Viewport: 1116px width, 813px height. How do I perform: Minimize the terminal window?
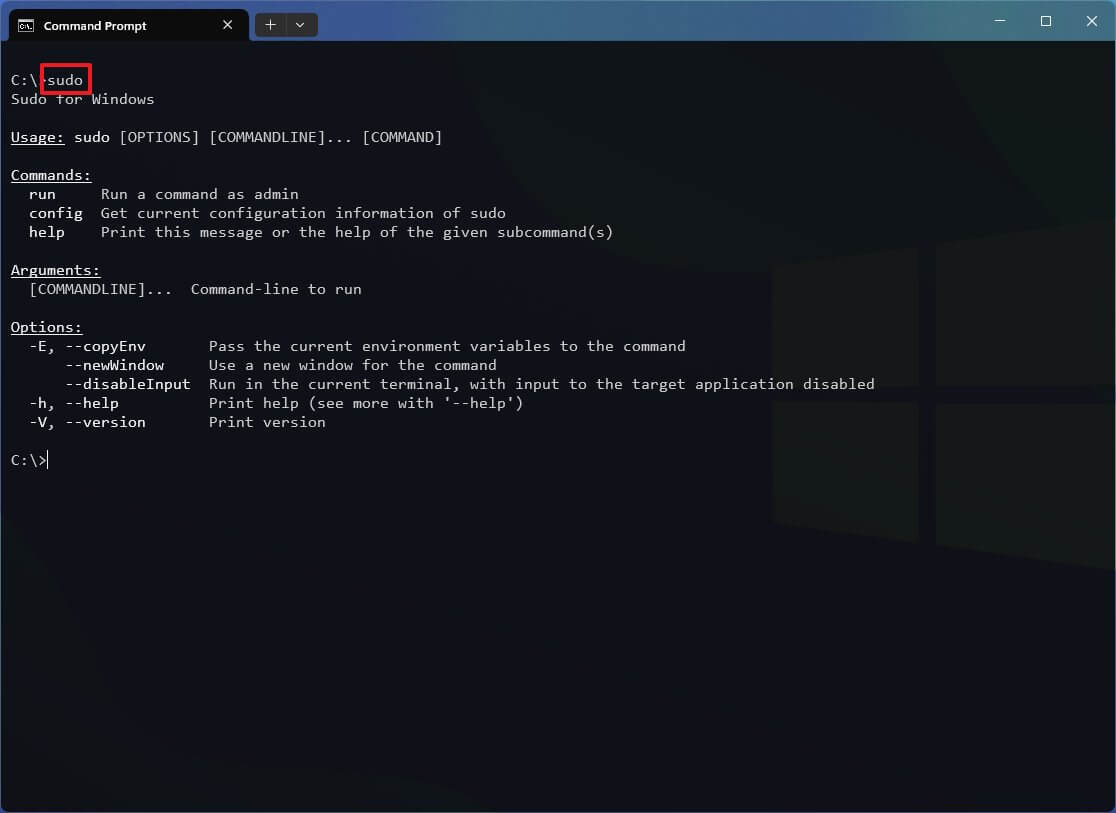point(1000,21)
